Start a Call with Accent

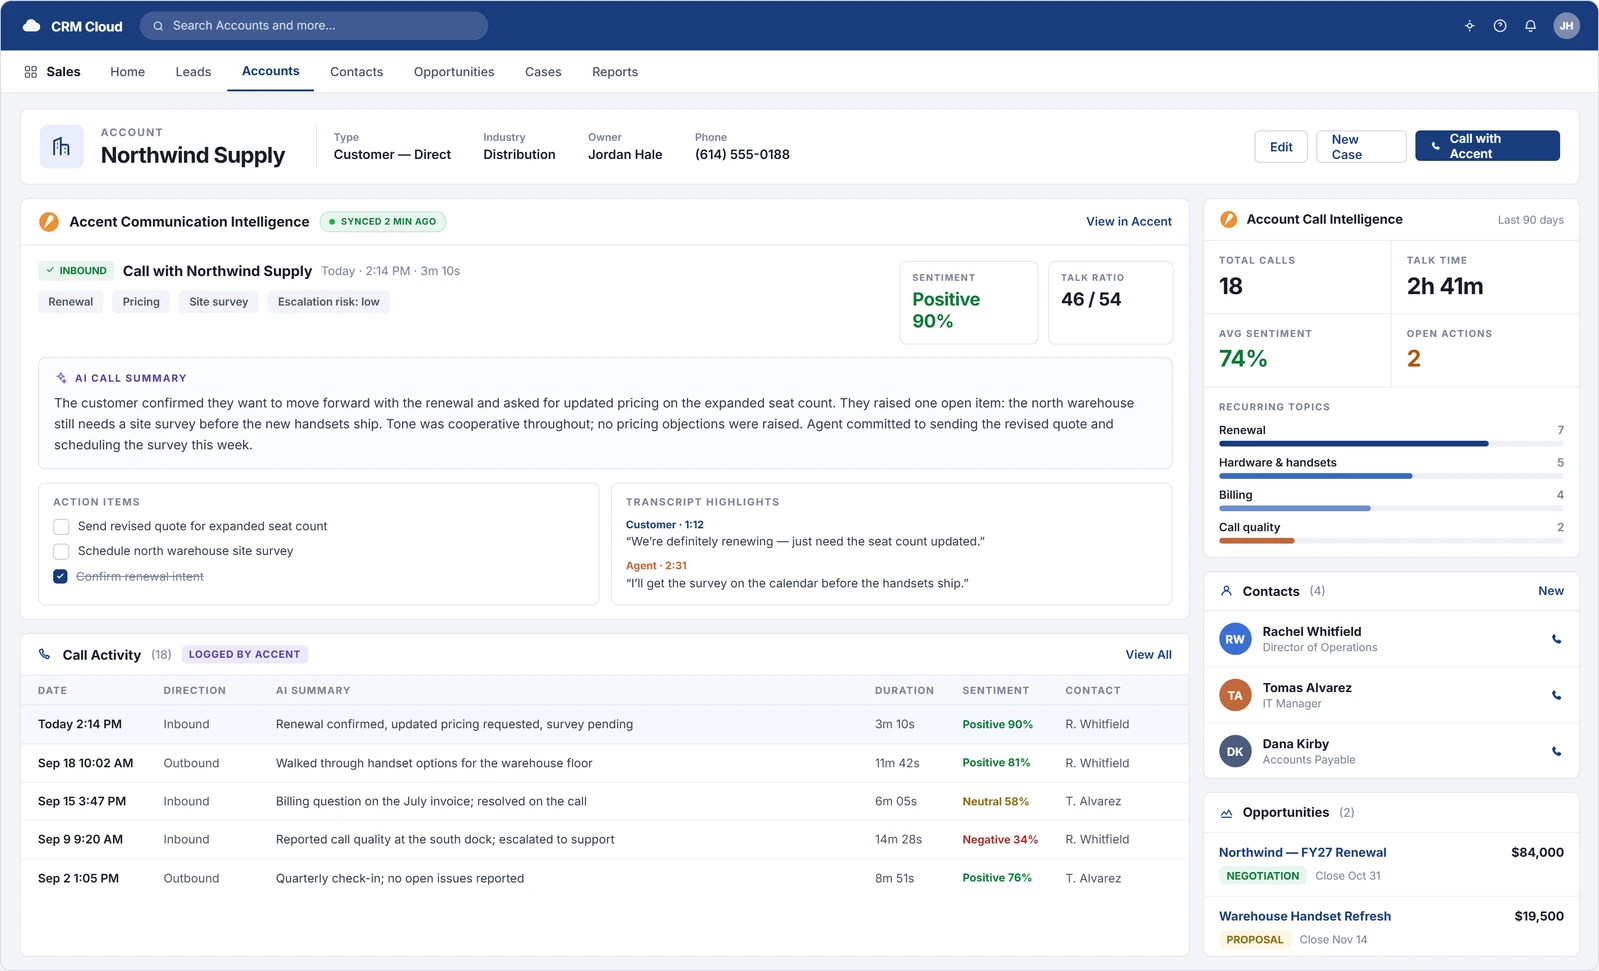(1487, 146)
